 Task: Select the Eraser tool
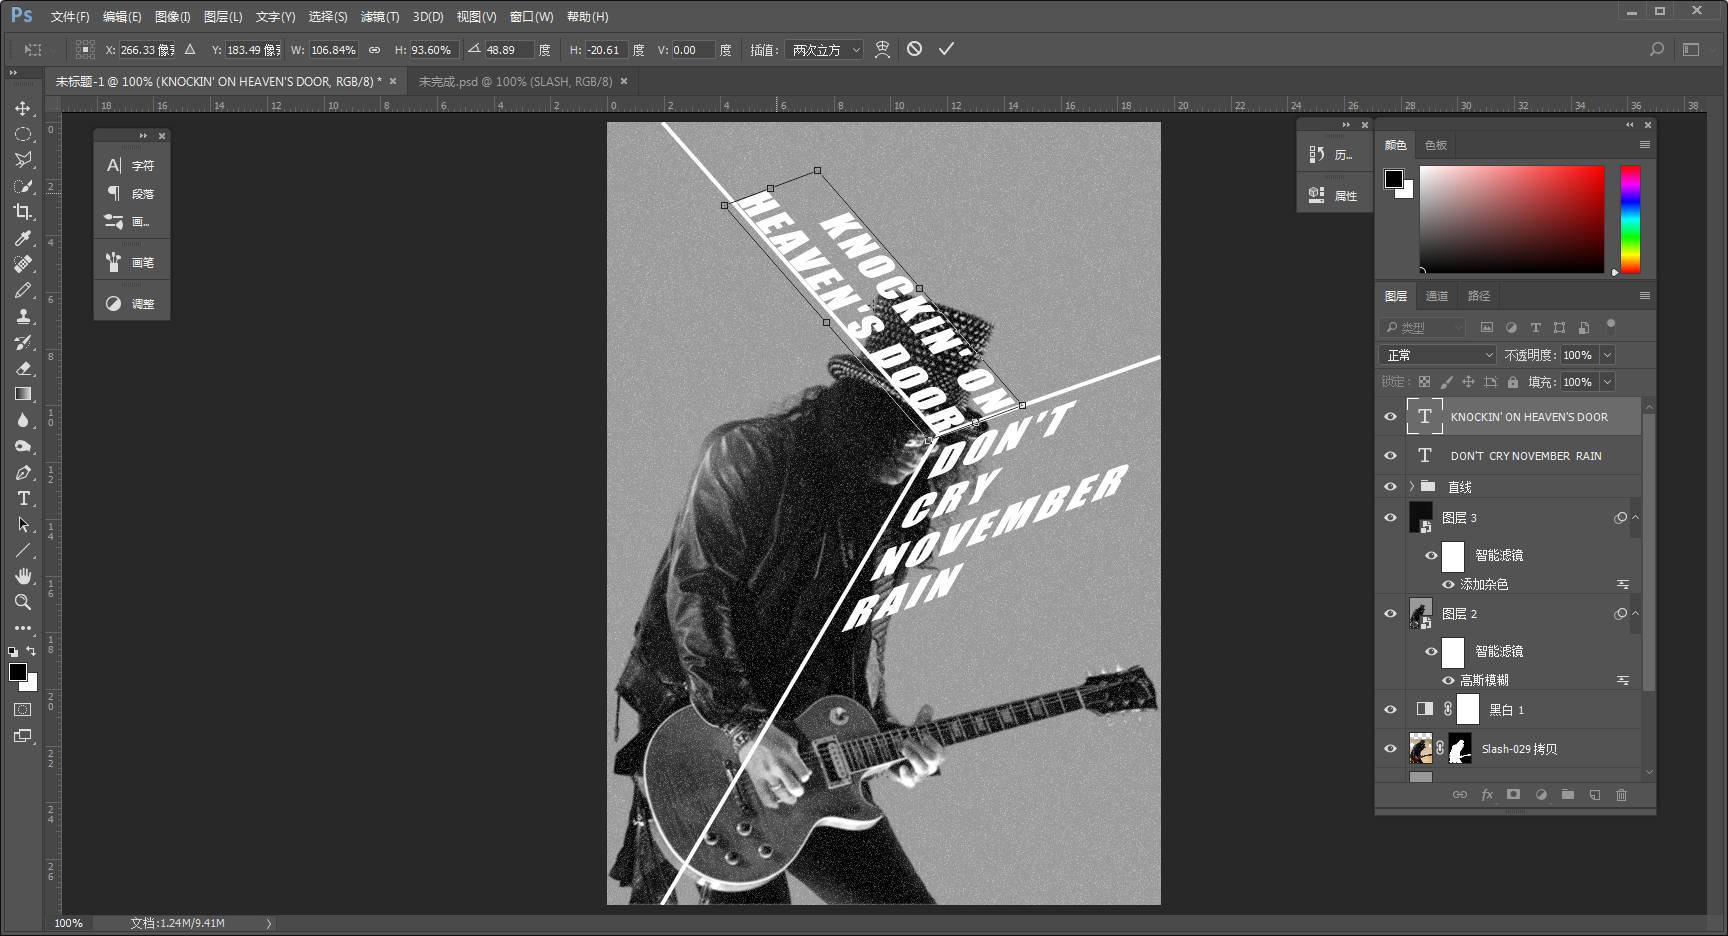point(23,368)
